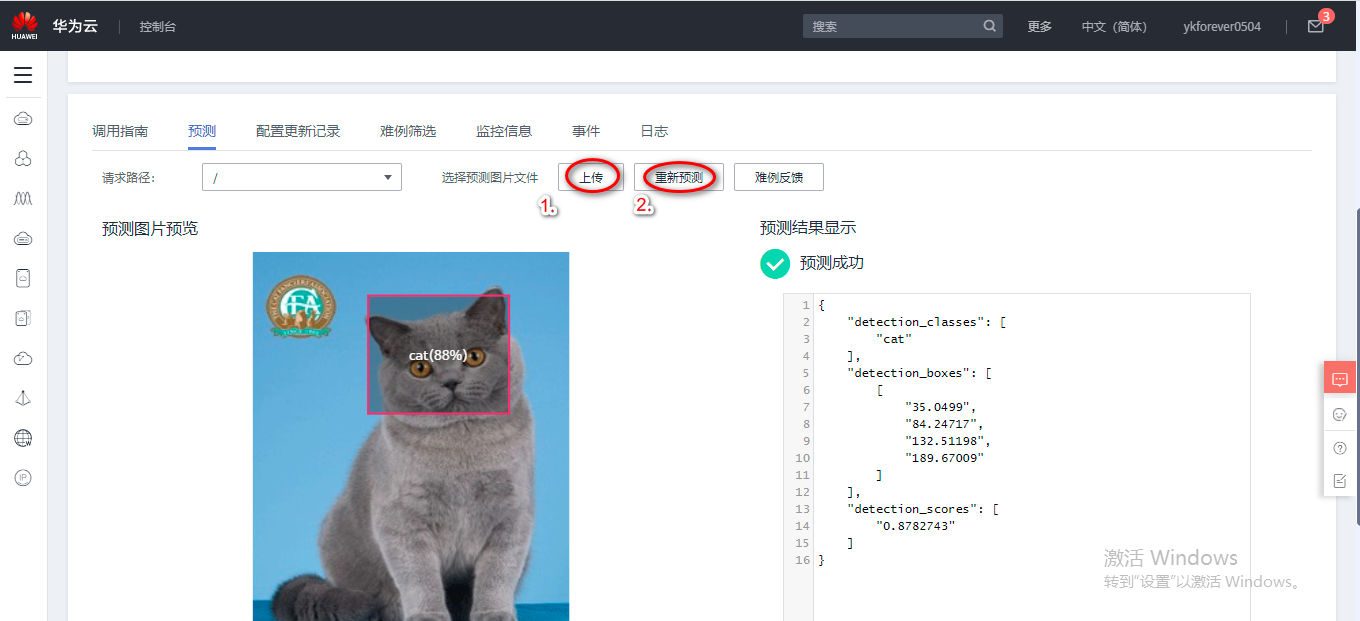Switch to the 日志 tab

(x=653, y=130)
